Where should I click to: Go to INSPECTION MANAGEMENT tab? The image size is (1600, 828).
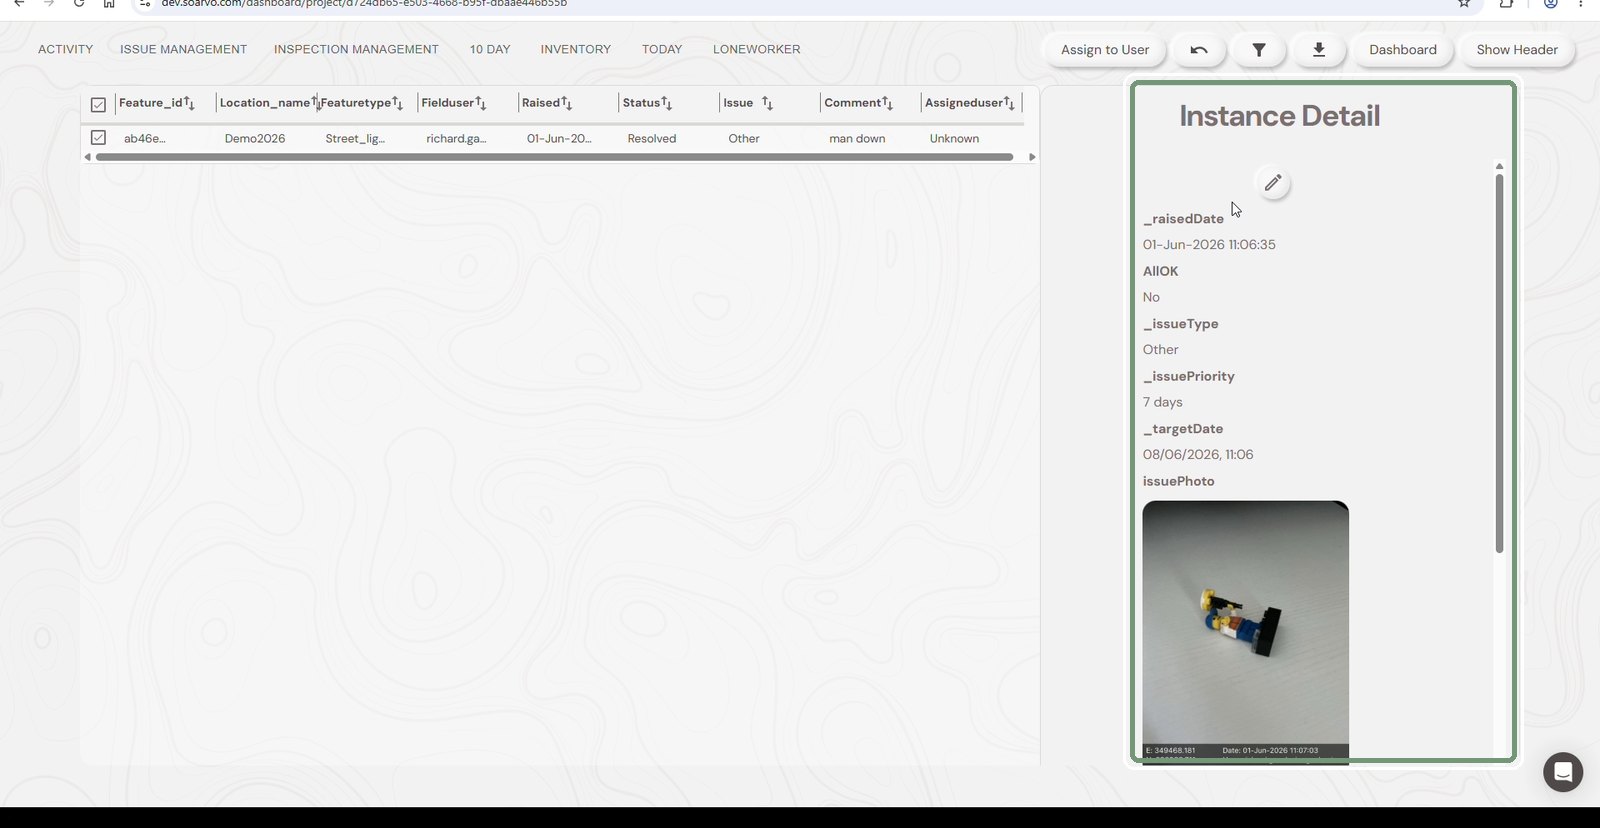pyautogui.click(x=356, y=49)
